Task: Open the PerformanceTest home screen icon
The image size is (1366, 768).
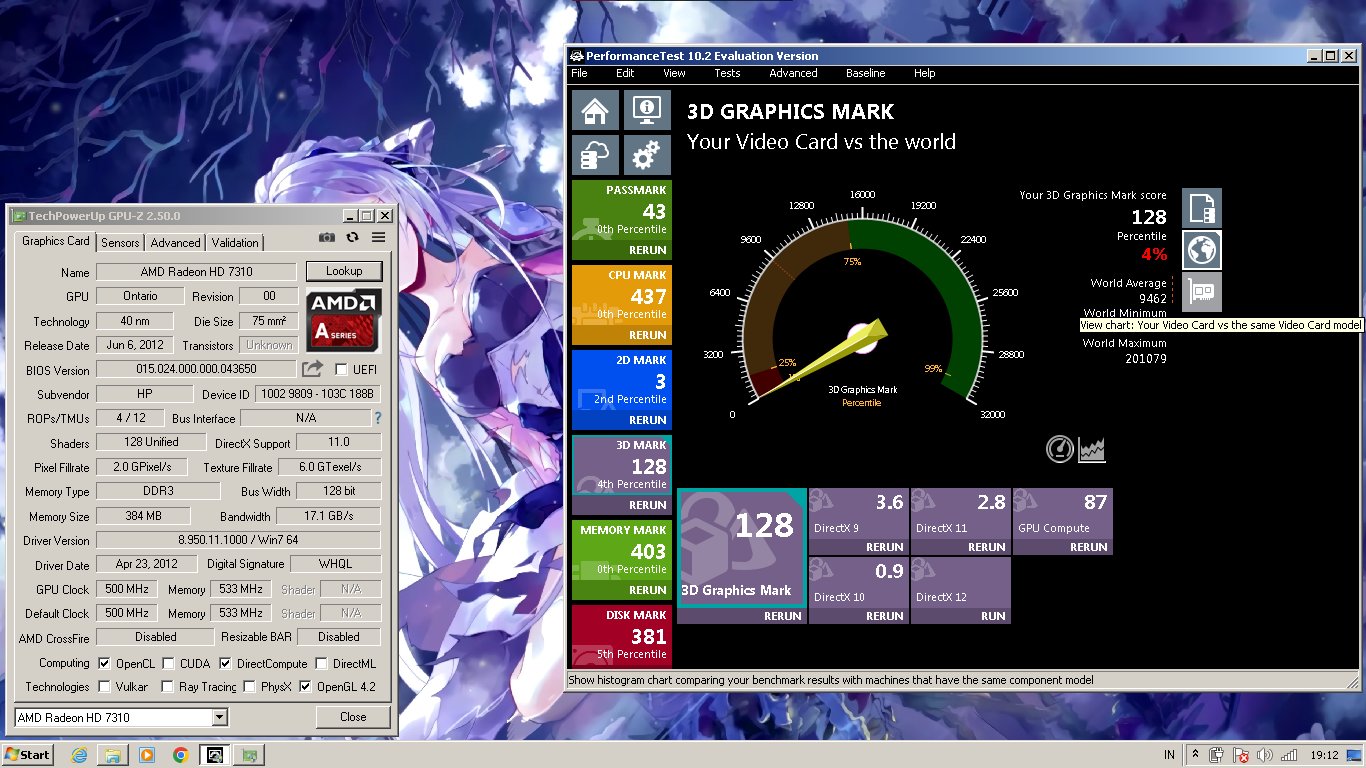Action: coord(595,110)
